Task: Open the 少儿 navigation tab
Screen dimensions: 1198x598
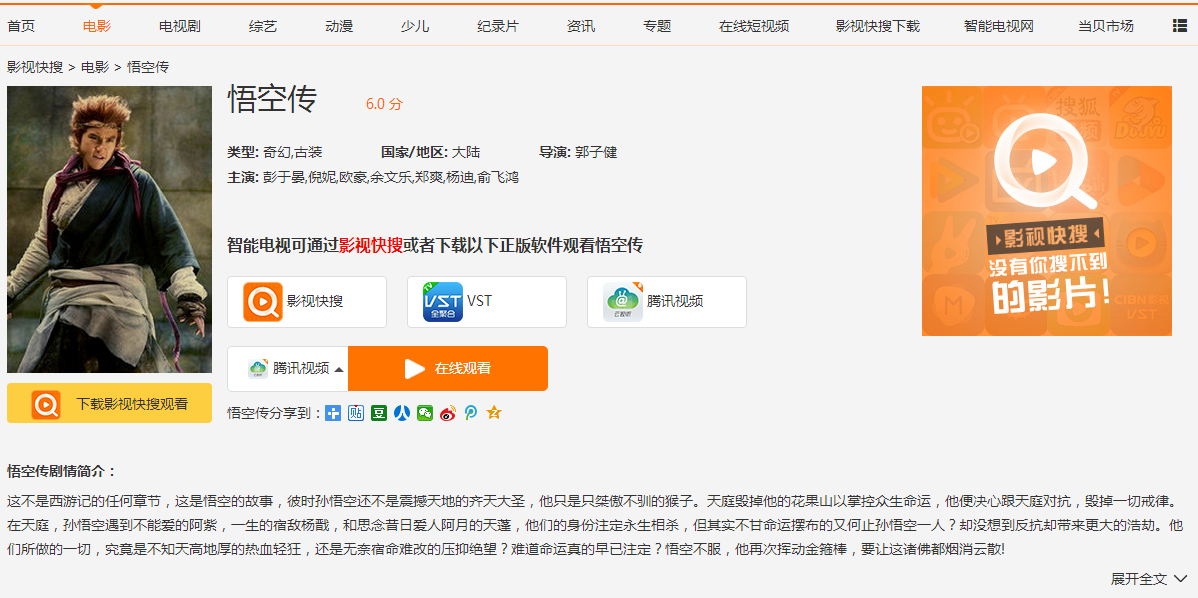Action: 415,27
